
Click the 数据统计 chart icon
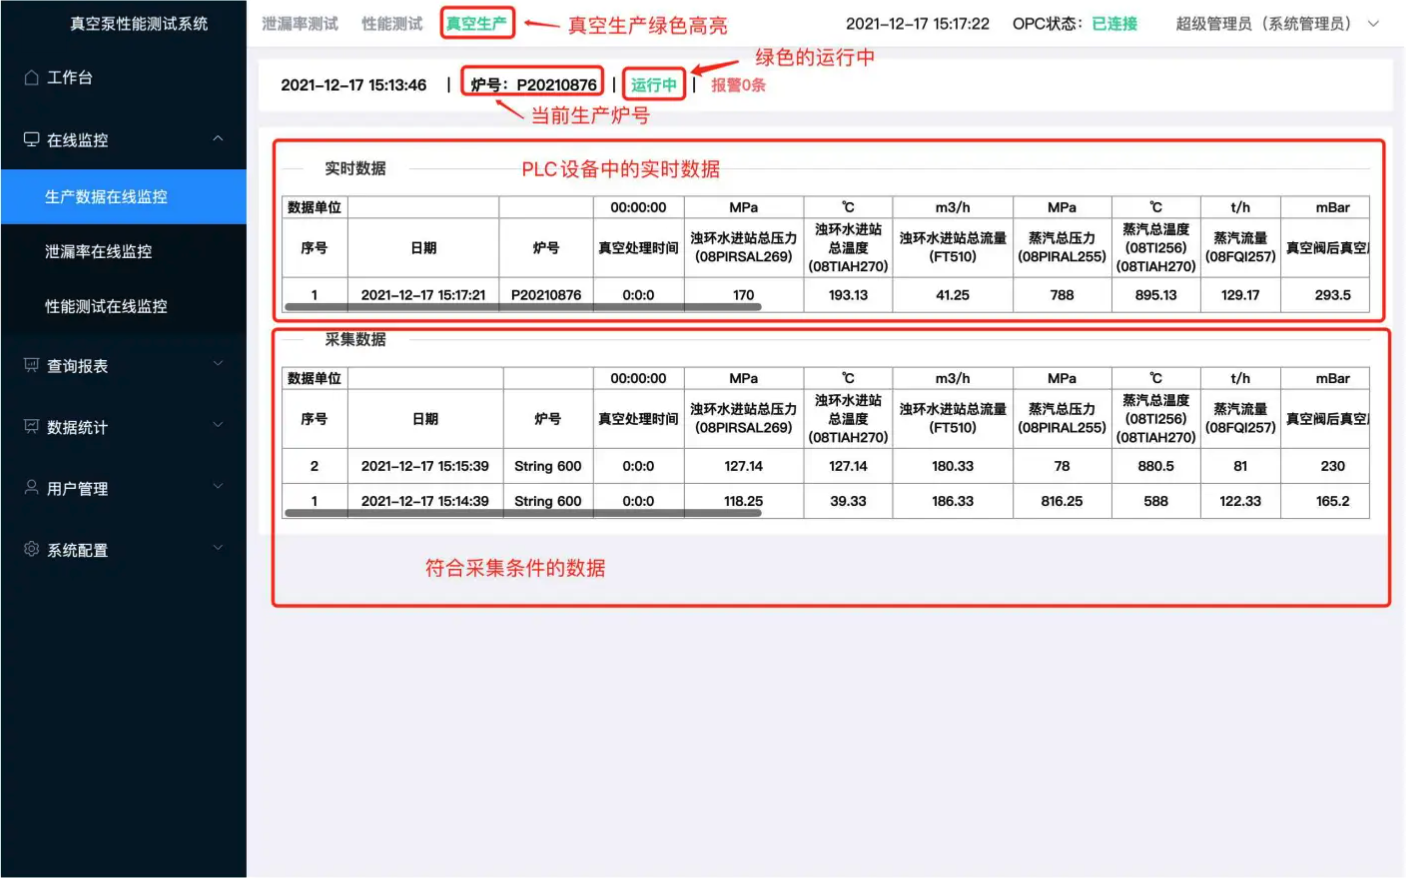pos(31,426)
